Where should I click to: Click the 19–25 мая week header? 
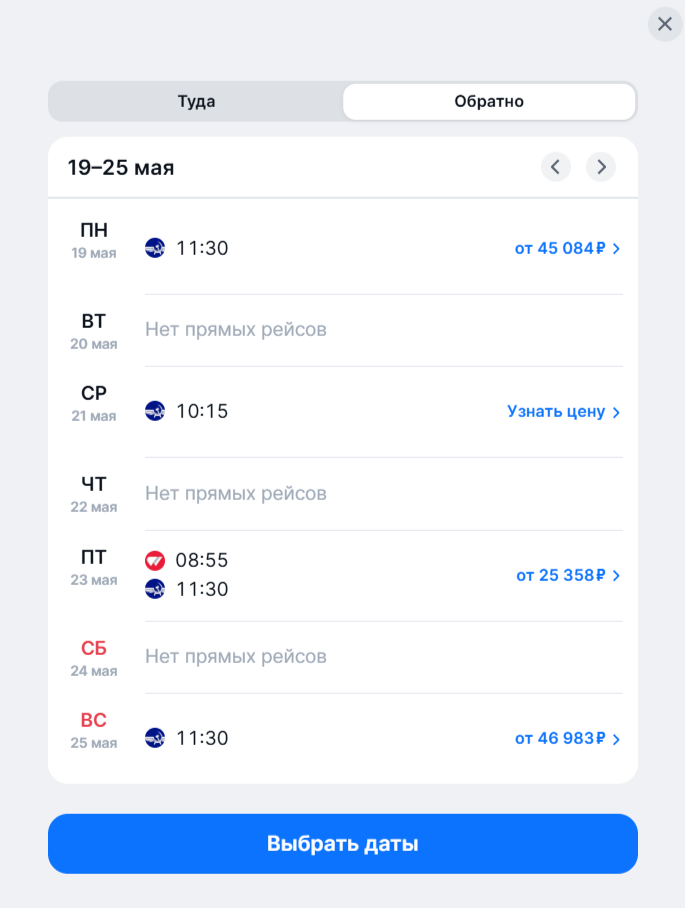pyautogui.click(x=121, y=167)
